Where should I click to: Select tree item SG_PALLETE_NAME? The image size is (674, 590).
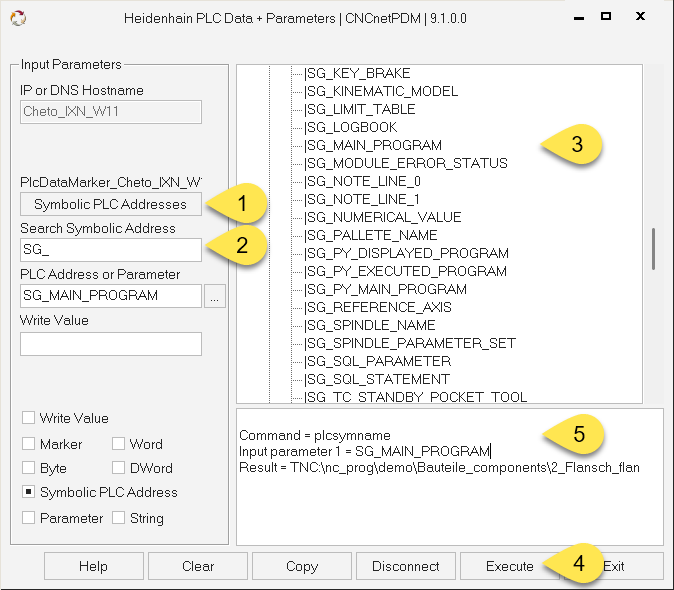(x=371, y=235)
